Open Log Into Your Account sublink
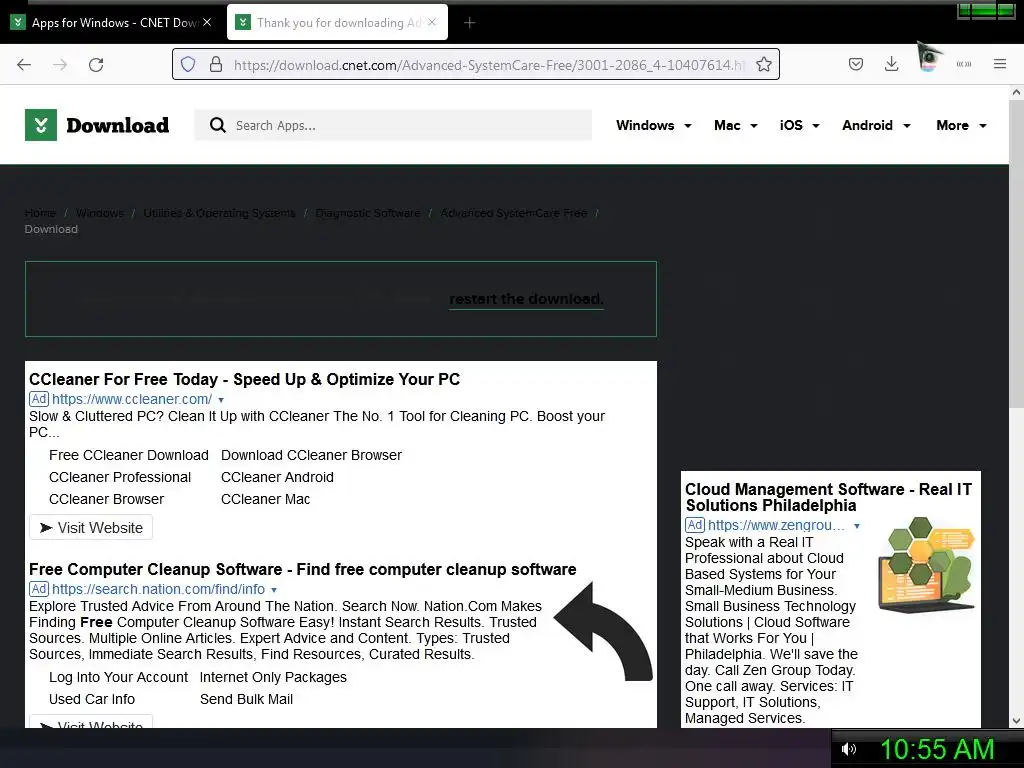This screenshot has height=768, width=1024. [118, 677]
